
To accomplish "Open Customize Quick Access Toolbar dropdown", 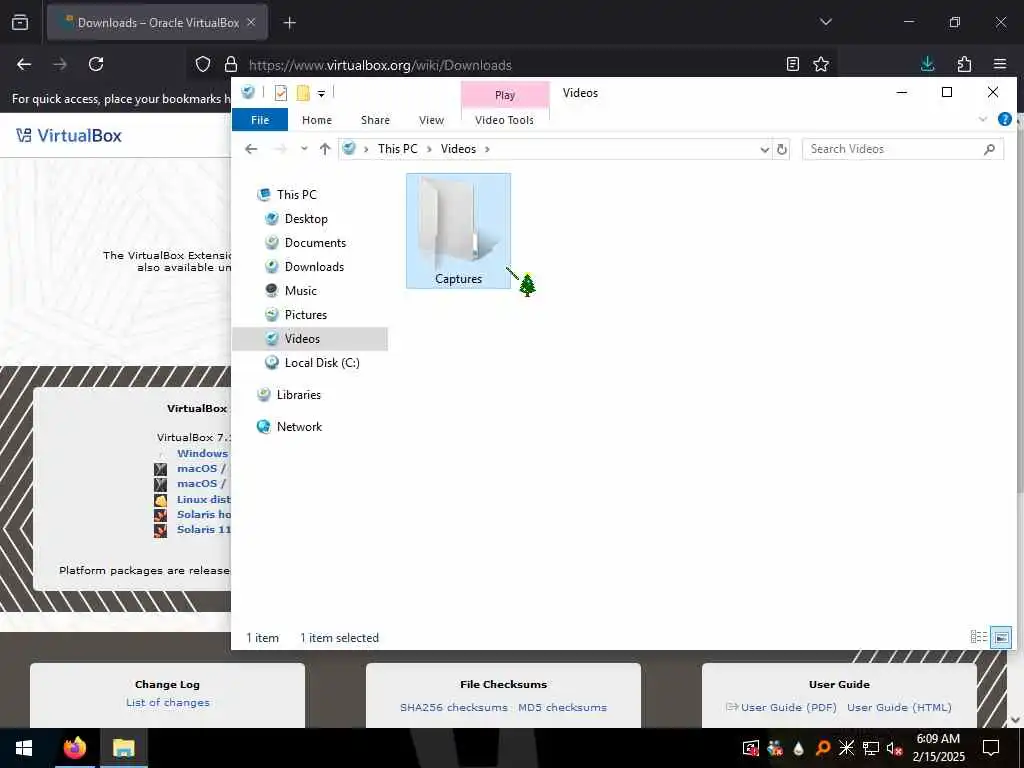I will [321, 94].
